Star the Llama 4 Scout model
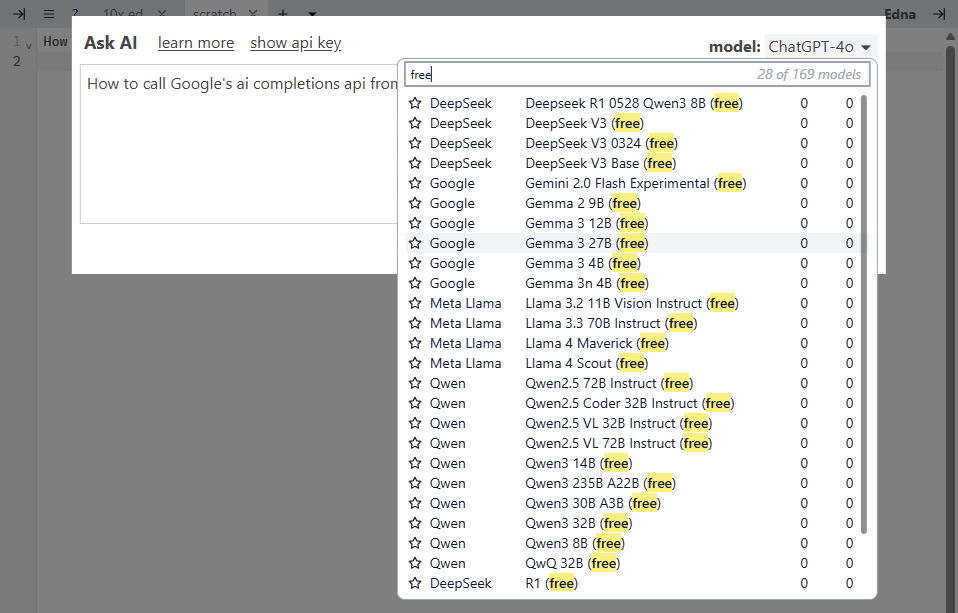This screenshot has width=958, height=613. point(415,363)
